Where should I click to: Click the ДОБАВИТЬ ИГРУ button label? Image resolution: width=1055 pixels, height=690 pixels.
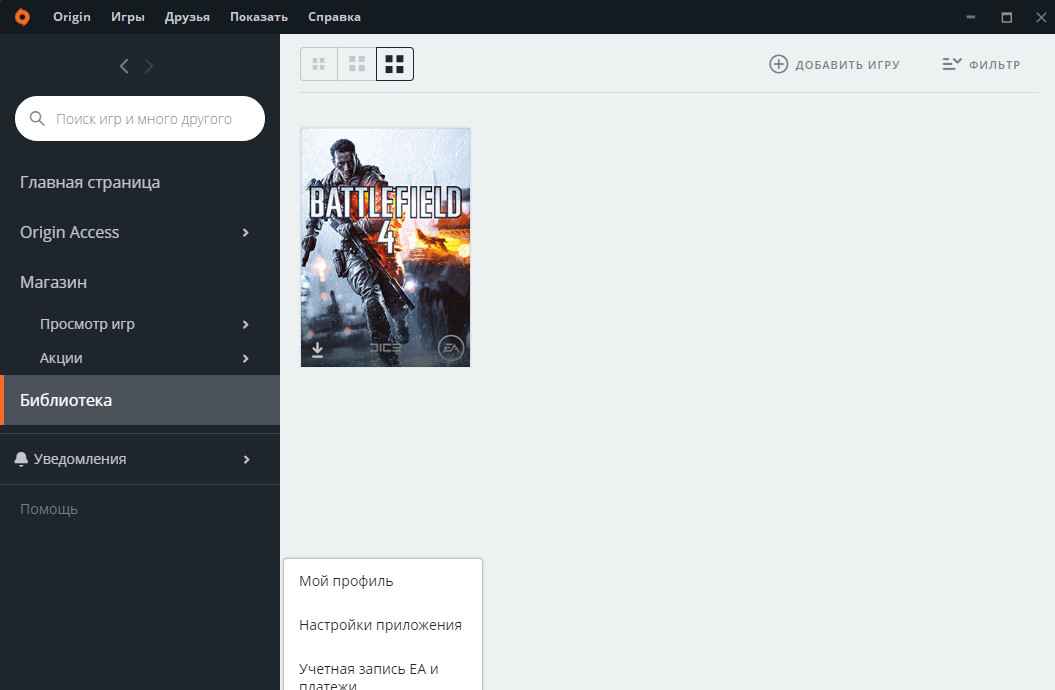847,65
